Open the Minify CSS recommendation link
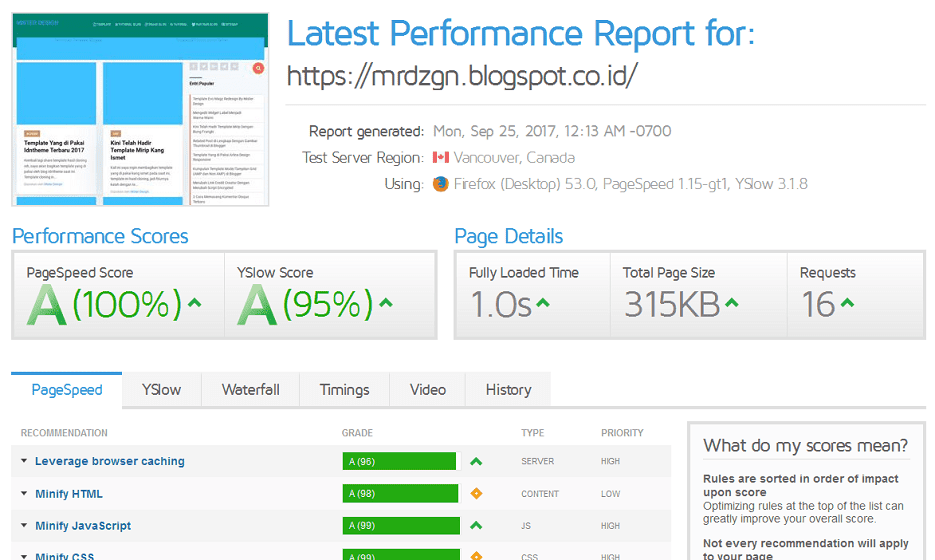 [64, 556]
